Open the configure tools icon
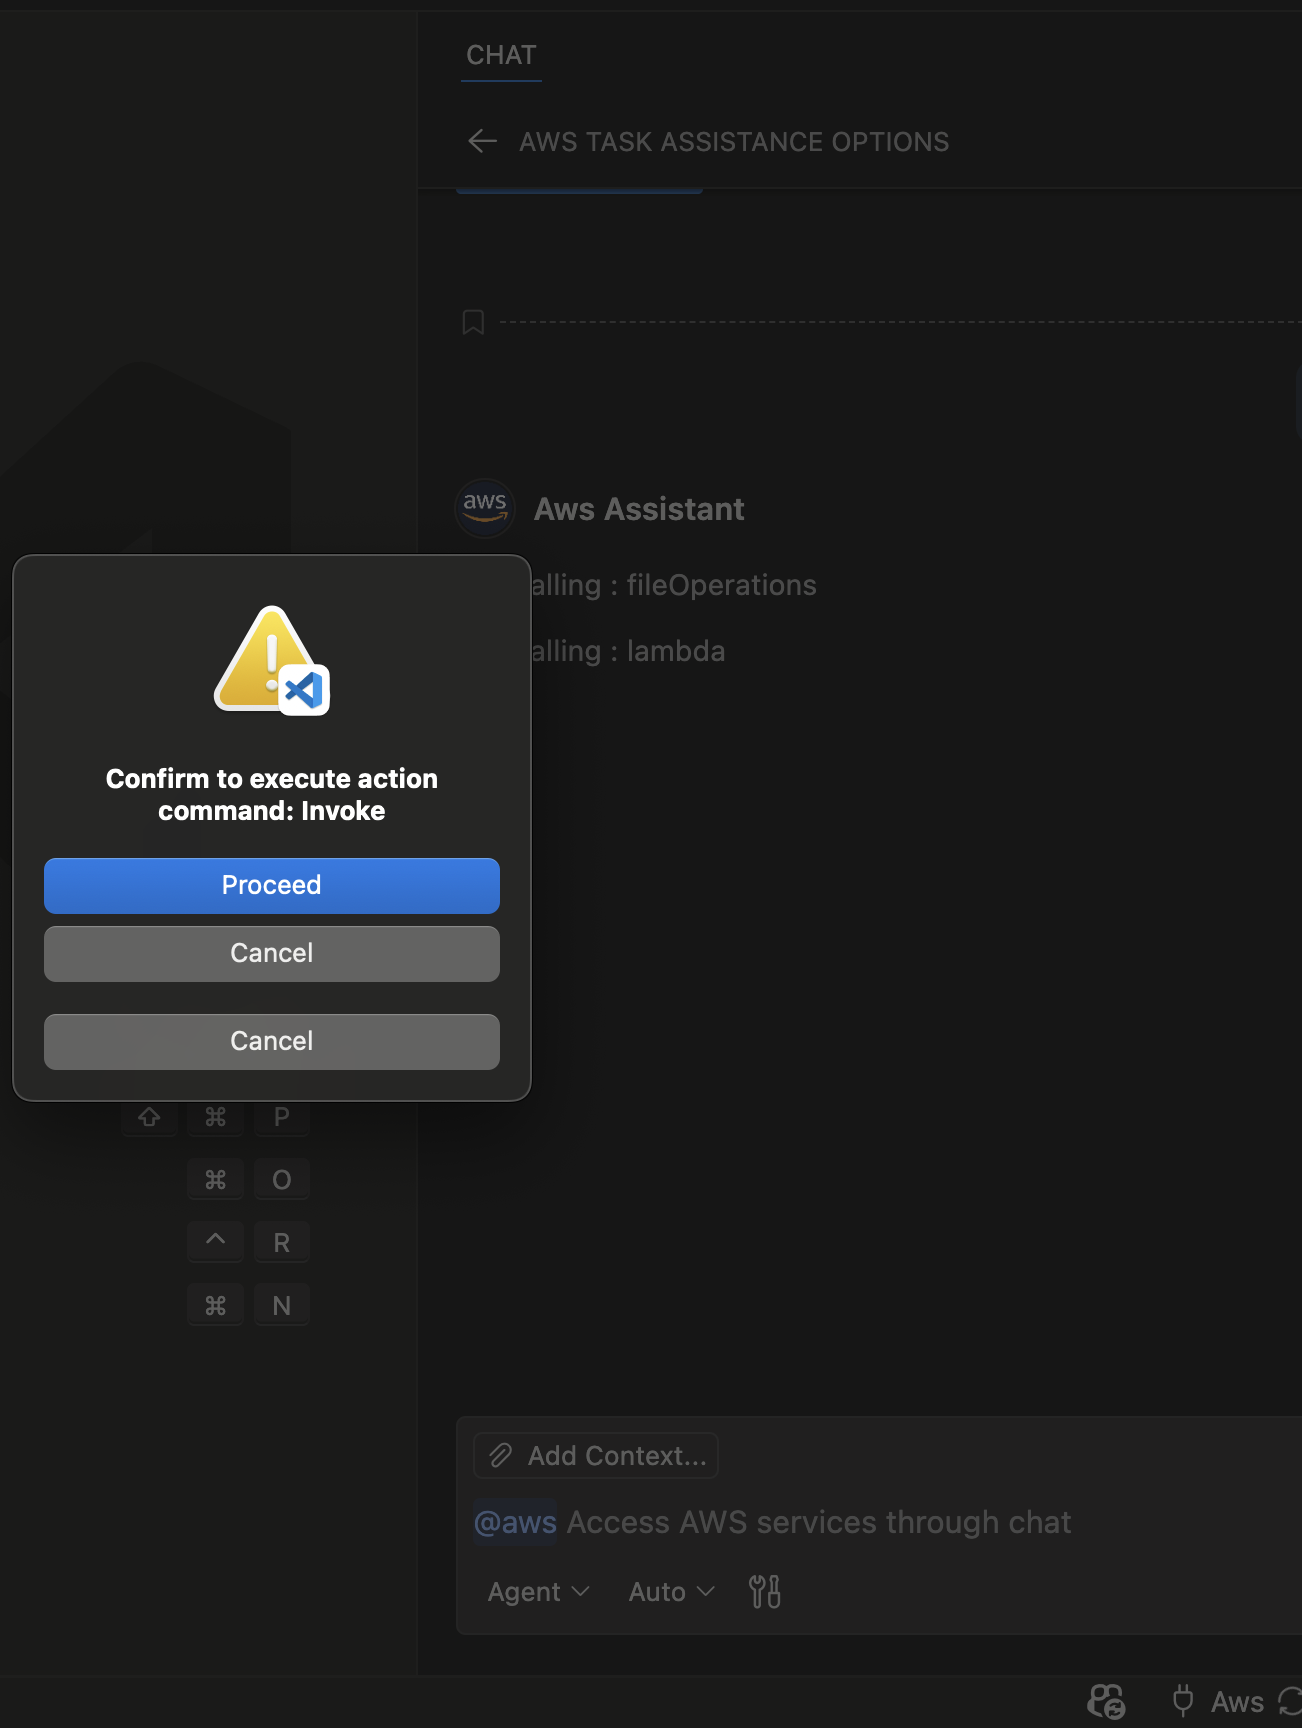 (x=765, y=1591)
